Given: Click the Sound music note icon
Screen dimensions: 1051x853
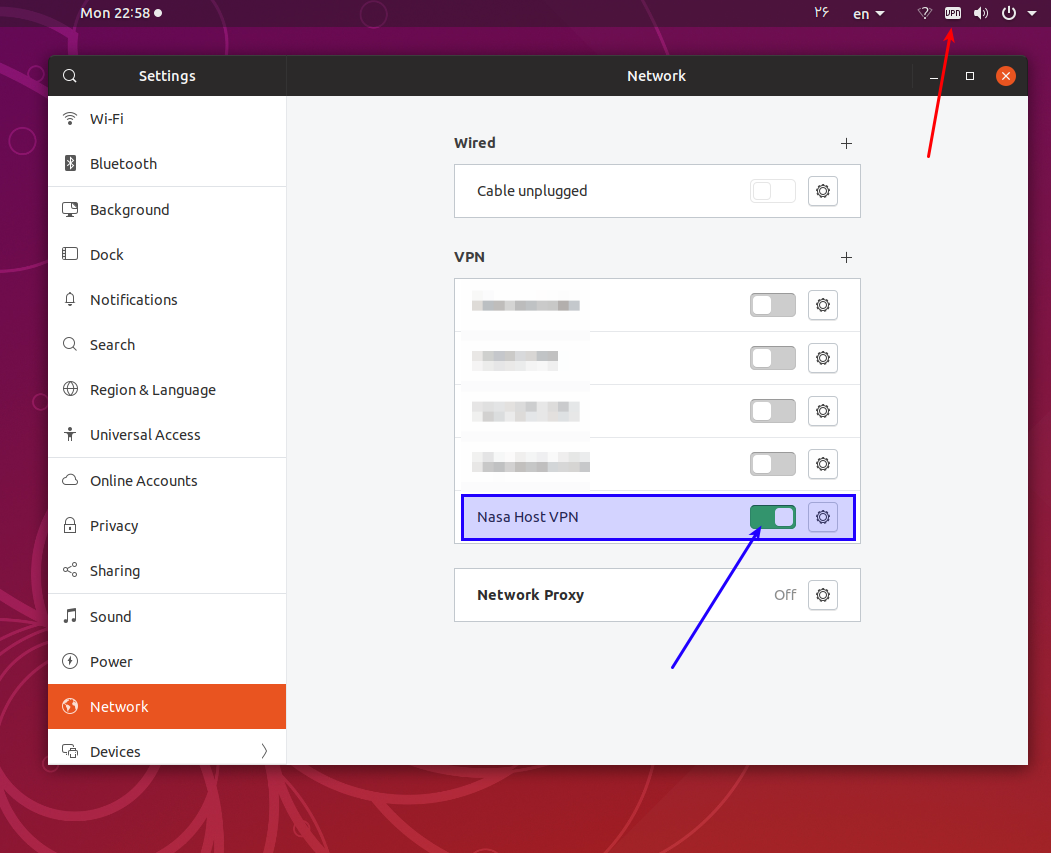Looking at the screenshot, I should coord(70,615).
